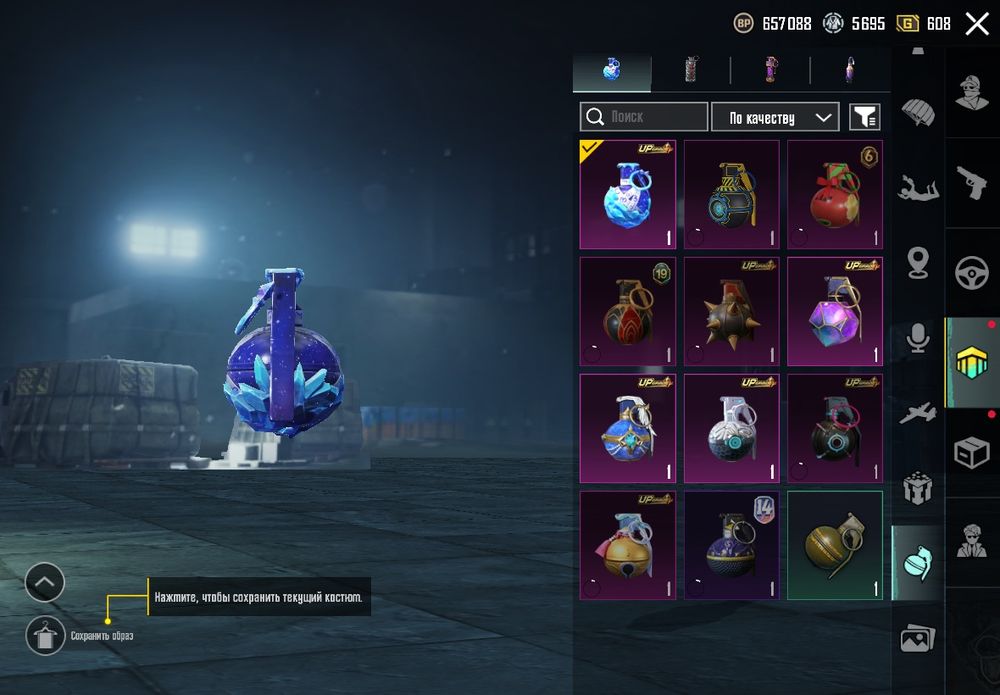Open the parachute skins category
This screenshot has width=1000, height=695.
point(918,112)
